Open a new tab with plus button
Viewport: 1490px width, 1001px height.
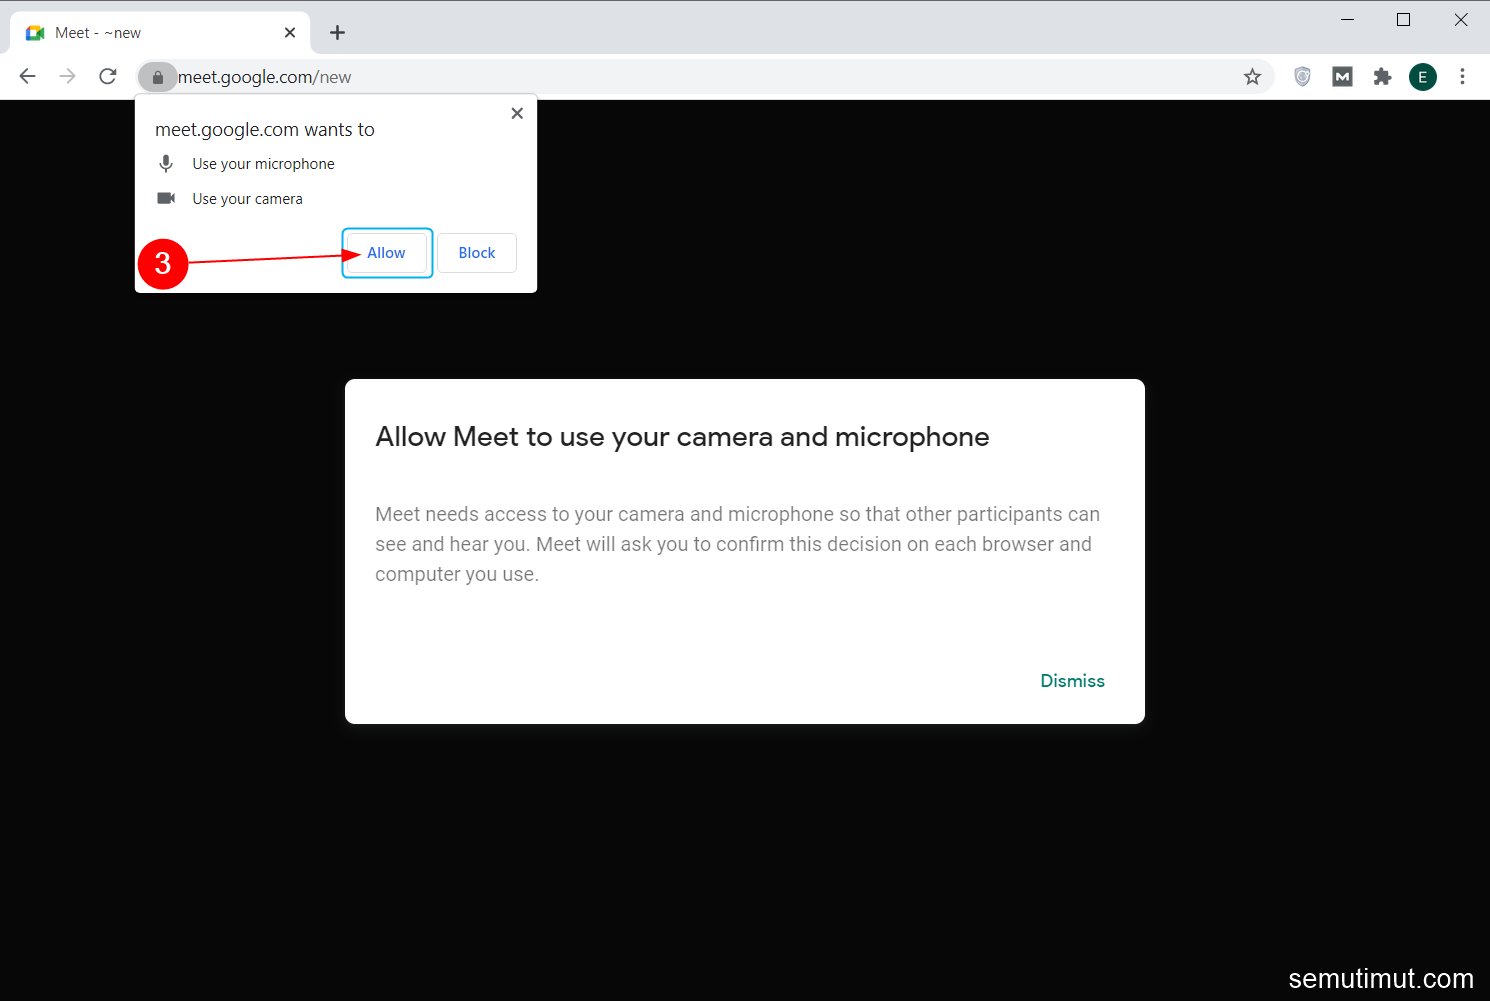(337, 33)
